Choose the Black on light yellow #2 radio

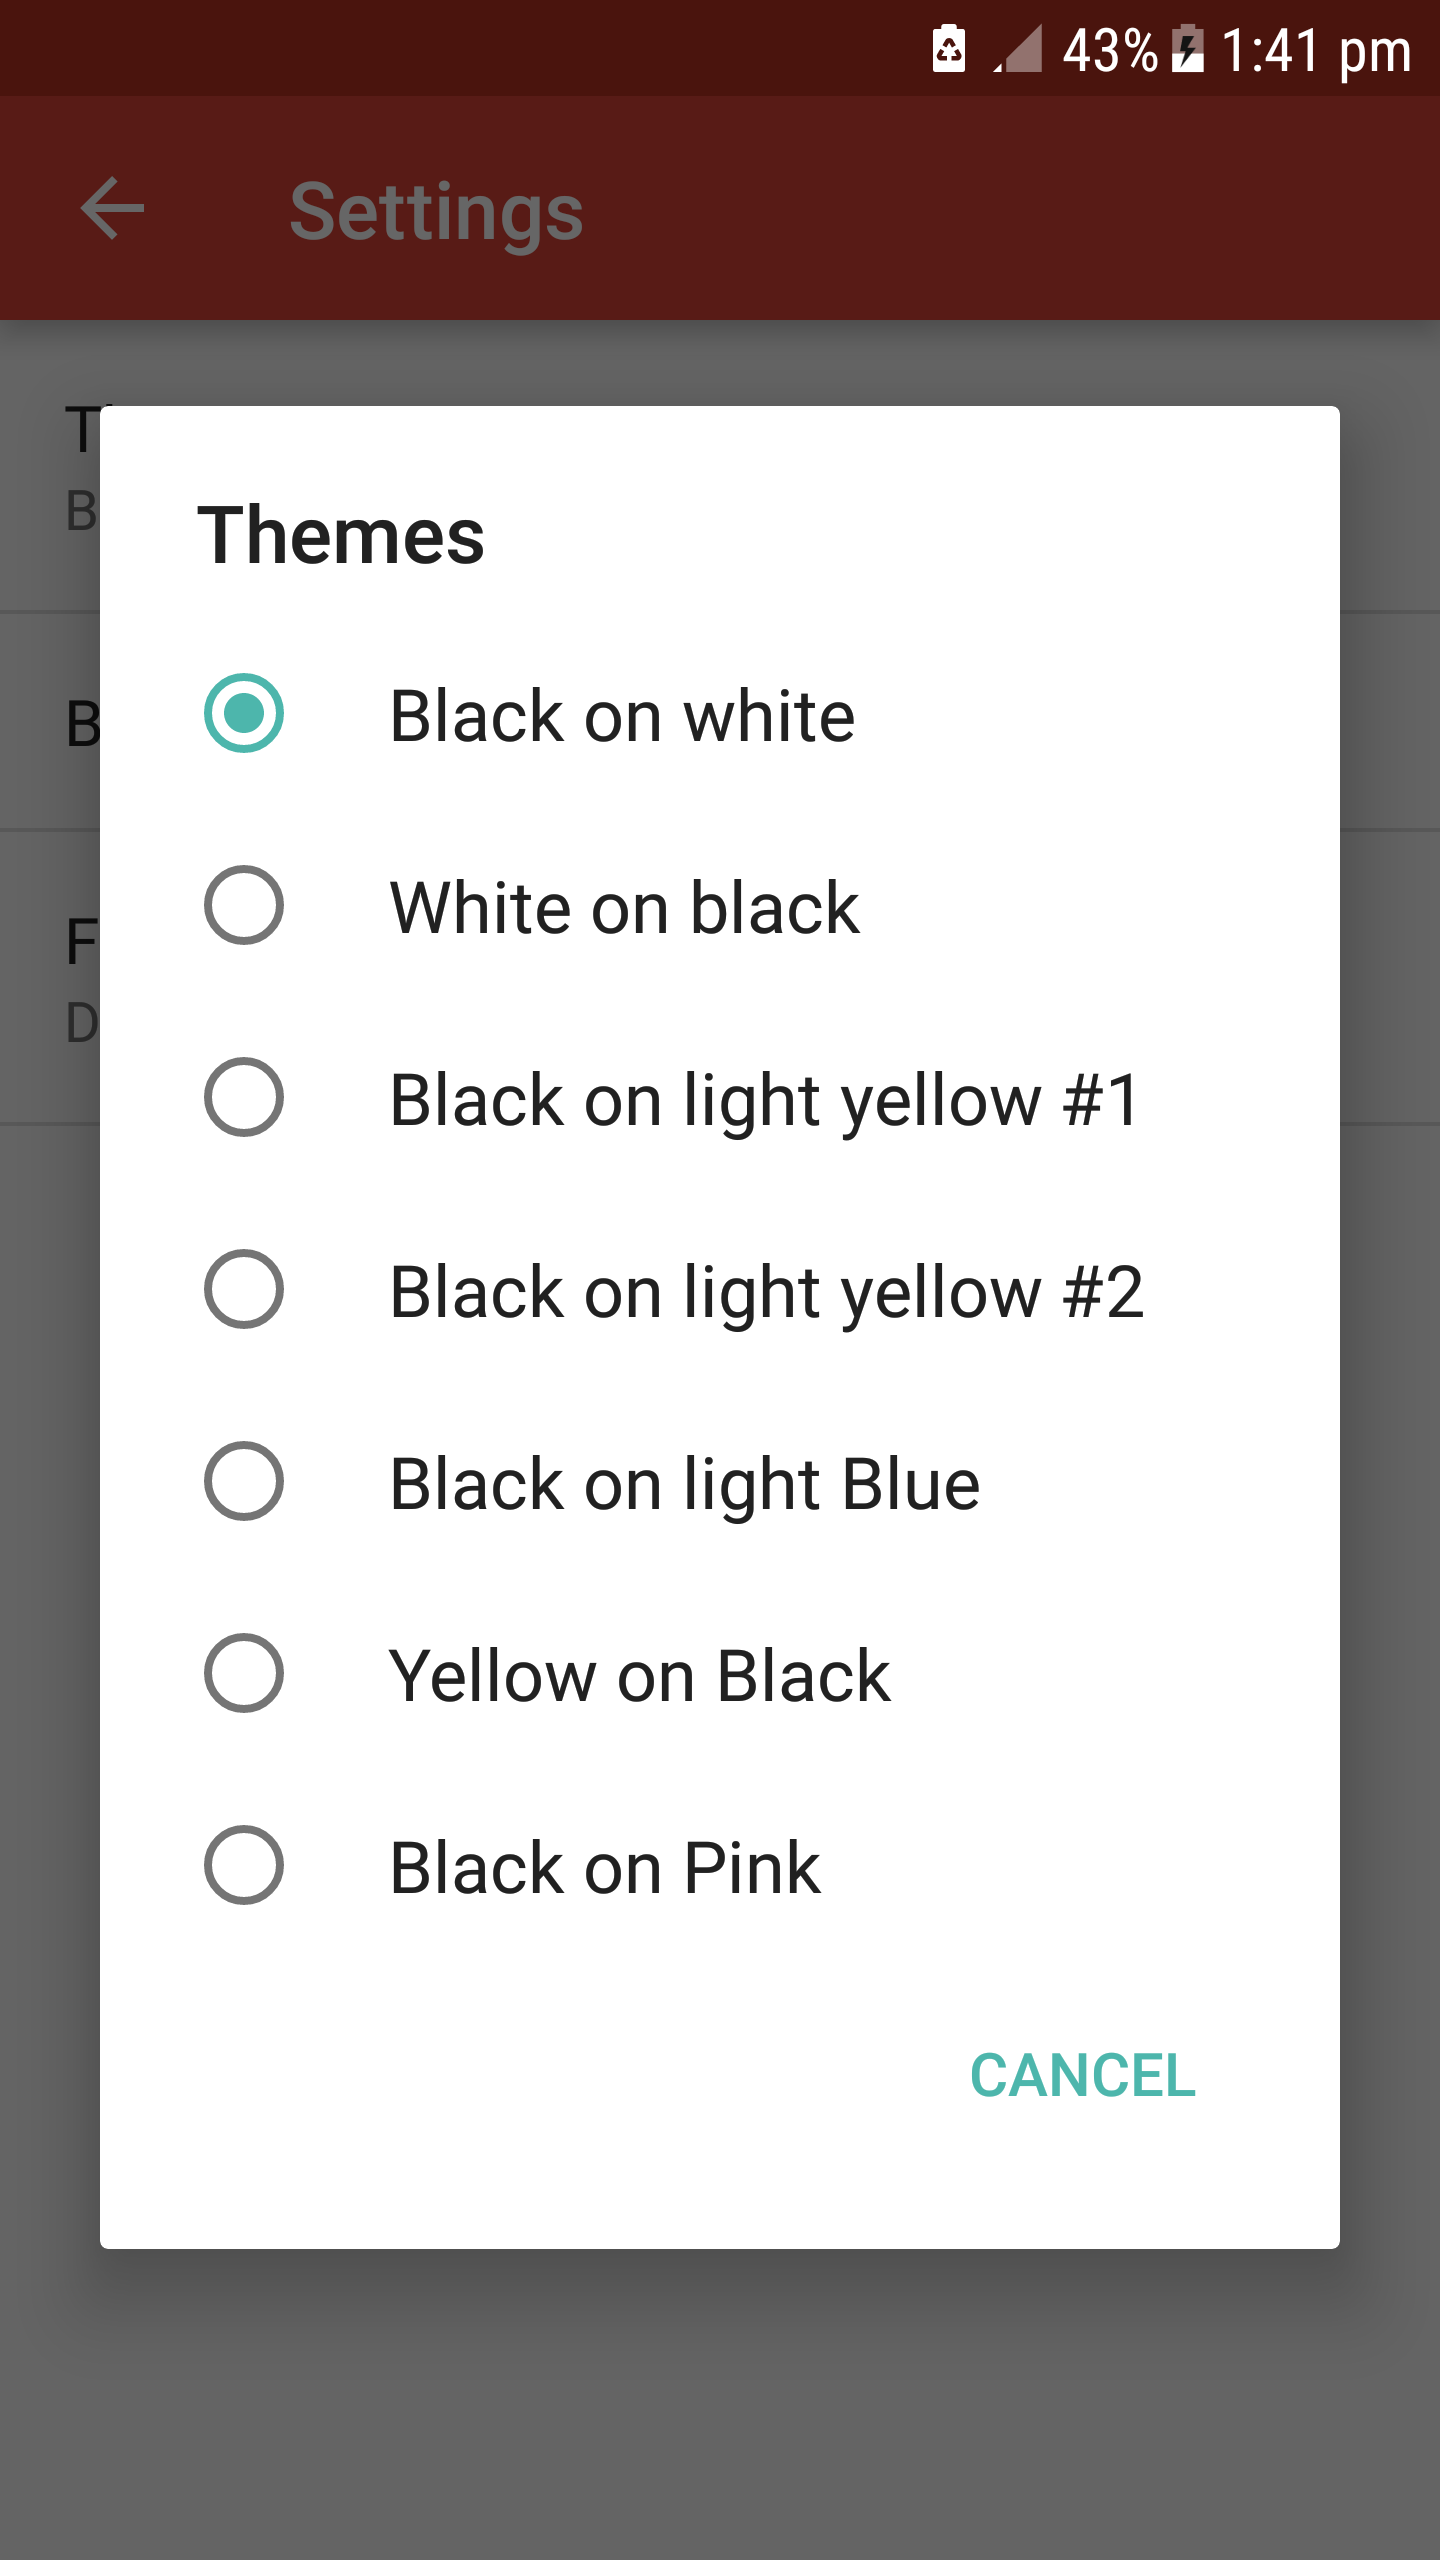point(244,1290)
